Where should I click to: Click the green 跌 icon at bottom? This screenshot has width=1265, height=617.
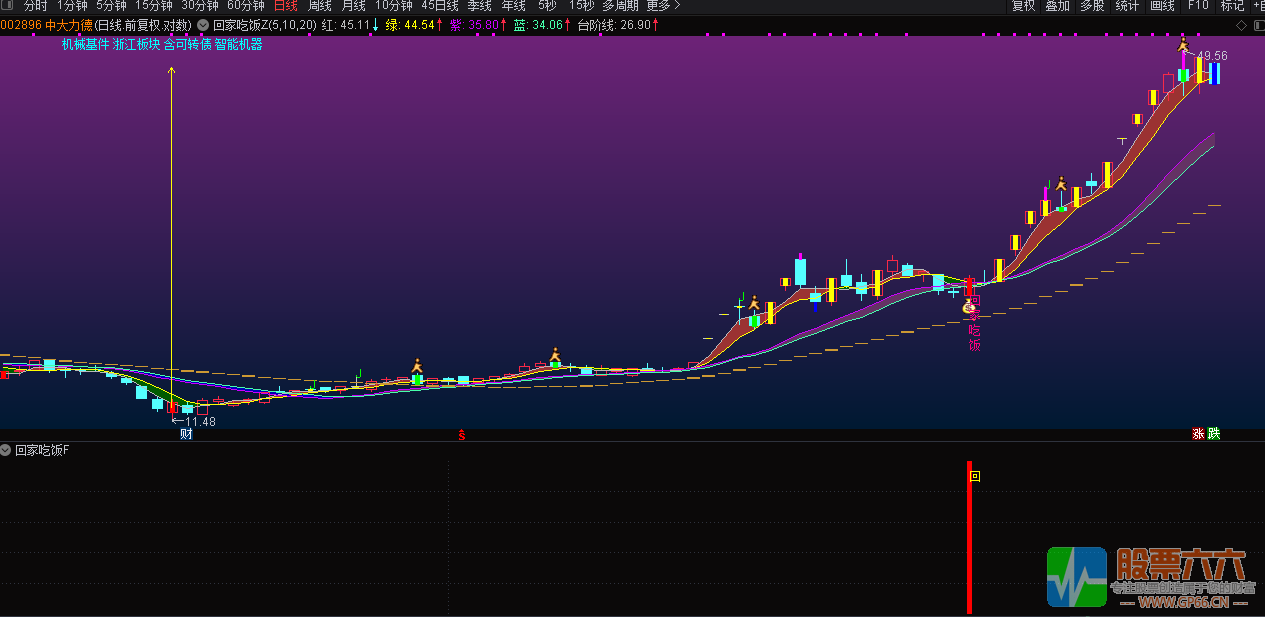[1214, 434]
